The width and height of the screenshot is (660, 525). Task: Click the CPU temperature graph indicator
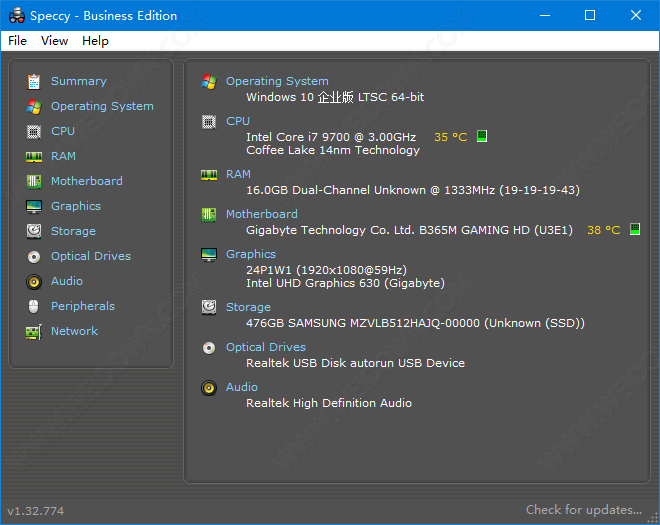[482, 136]
